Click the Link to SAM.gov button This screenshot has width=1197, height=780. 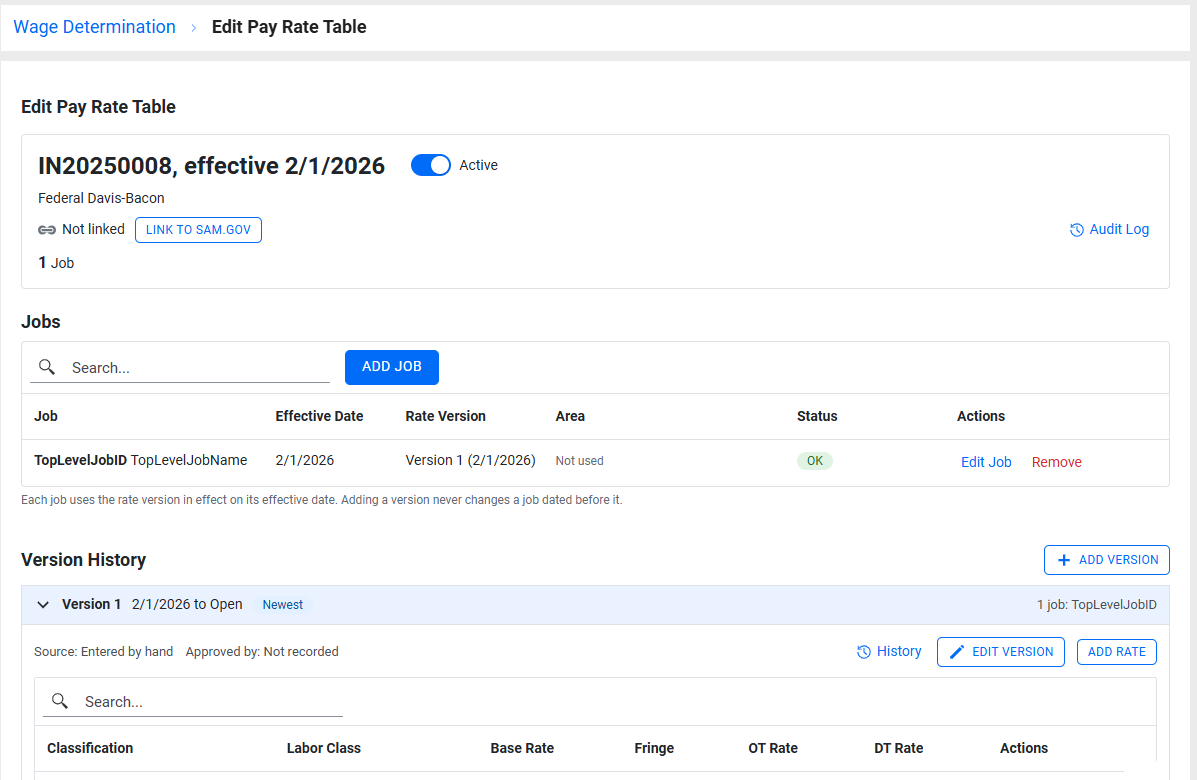pyautogui.click(x=198, y=230)
